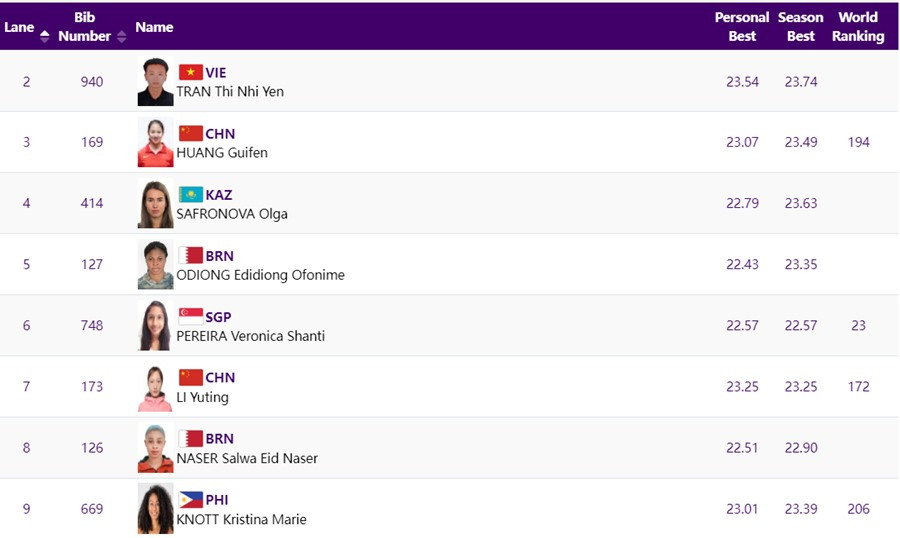Click the China flag beside LI Yuting
The image size is (900, 538).
click(190, 377)
